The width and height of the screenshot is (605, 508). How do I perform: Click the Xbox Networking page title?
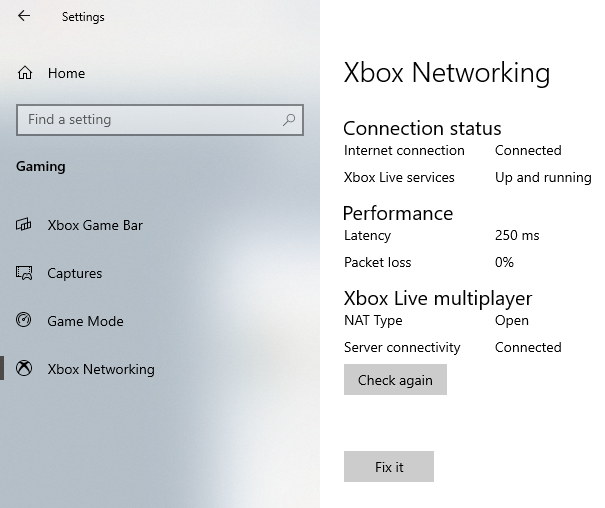coord(447,73)
